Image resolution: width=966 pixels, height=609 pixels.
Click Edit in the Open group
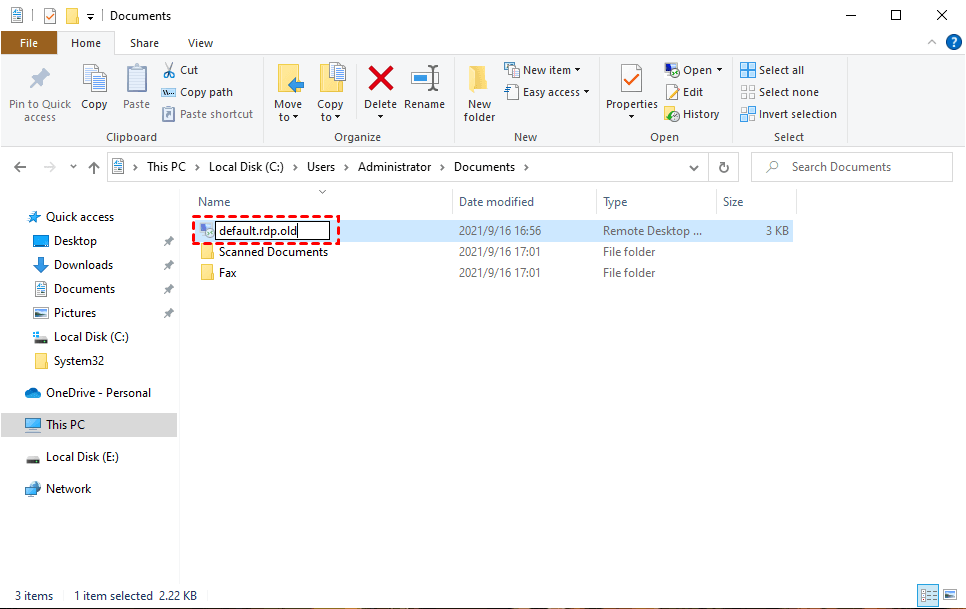click(684, 92)
